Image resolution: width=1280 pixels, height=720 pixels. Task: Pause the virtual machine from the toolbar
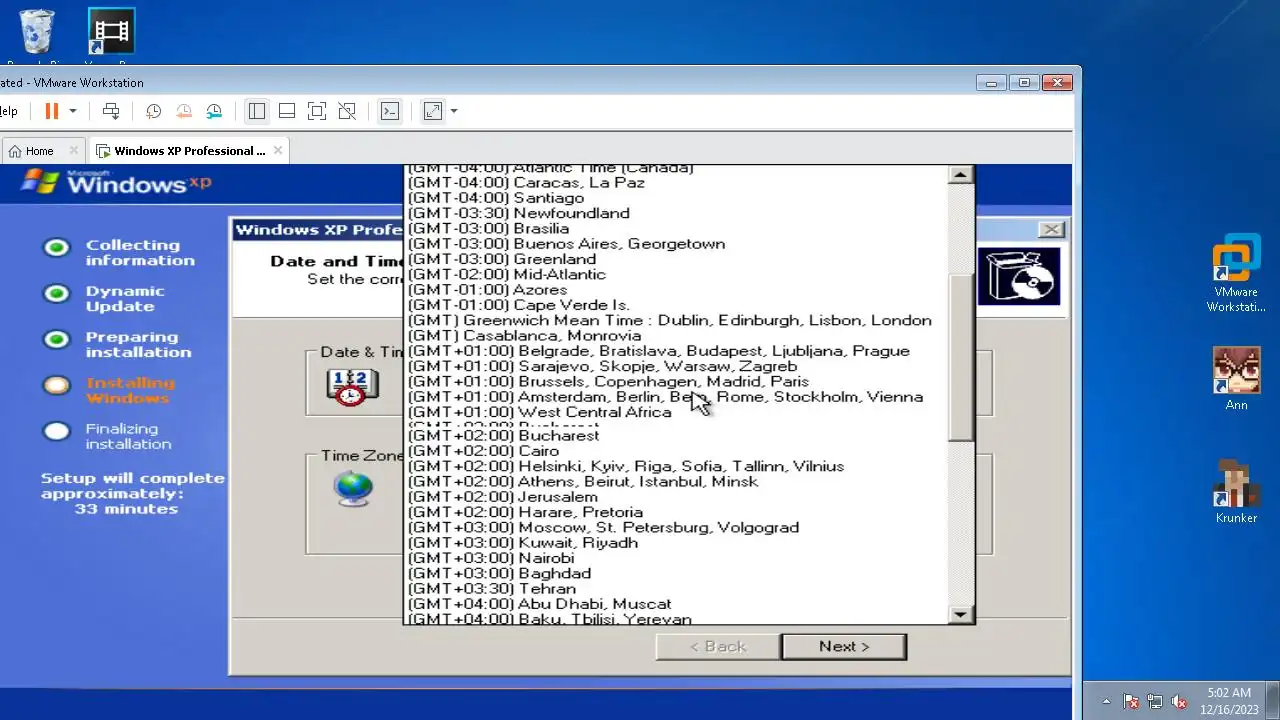pos(52,111)
